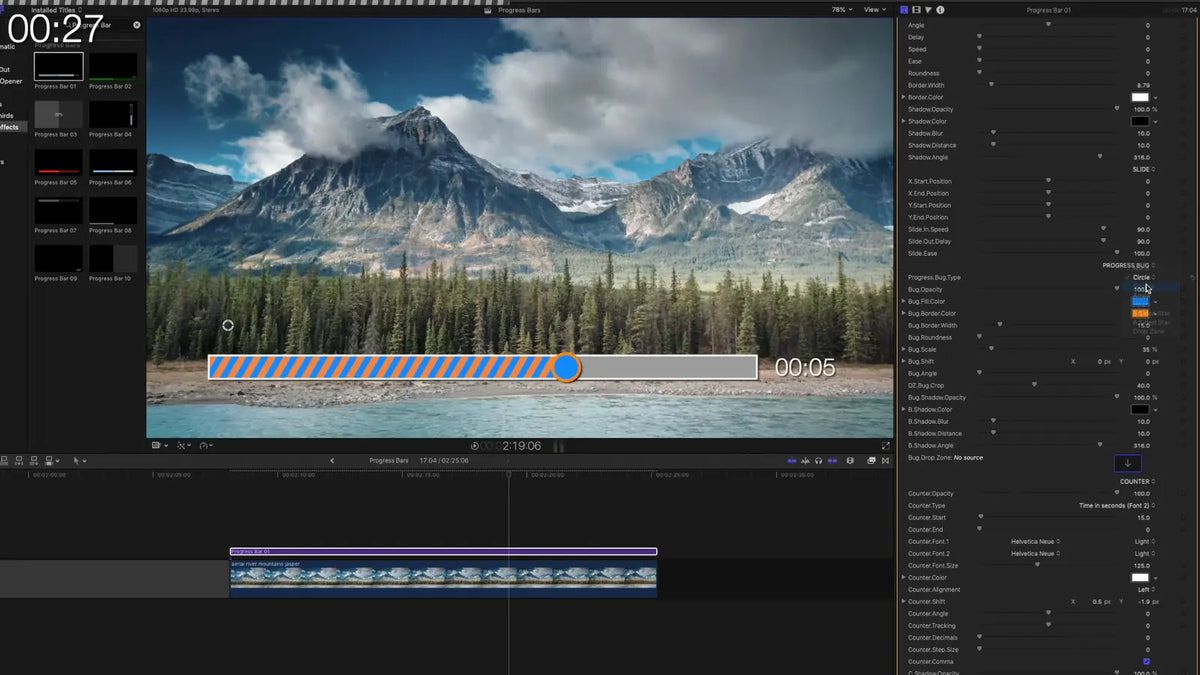Expand B.Shadow.Color disclosure triangle
The image size is (1200, 675).
(x=904, y=409)
